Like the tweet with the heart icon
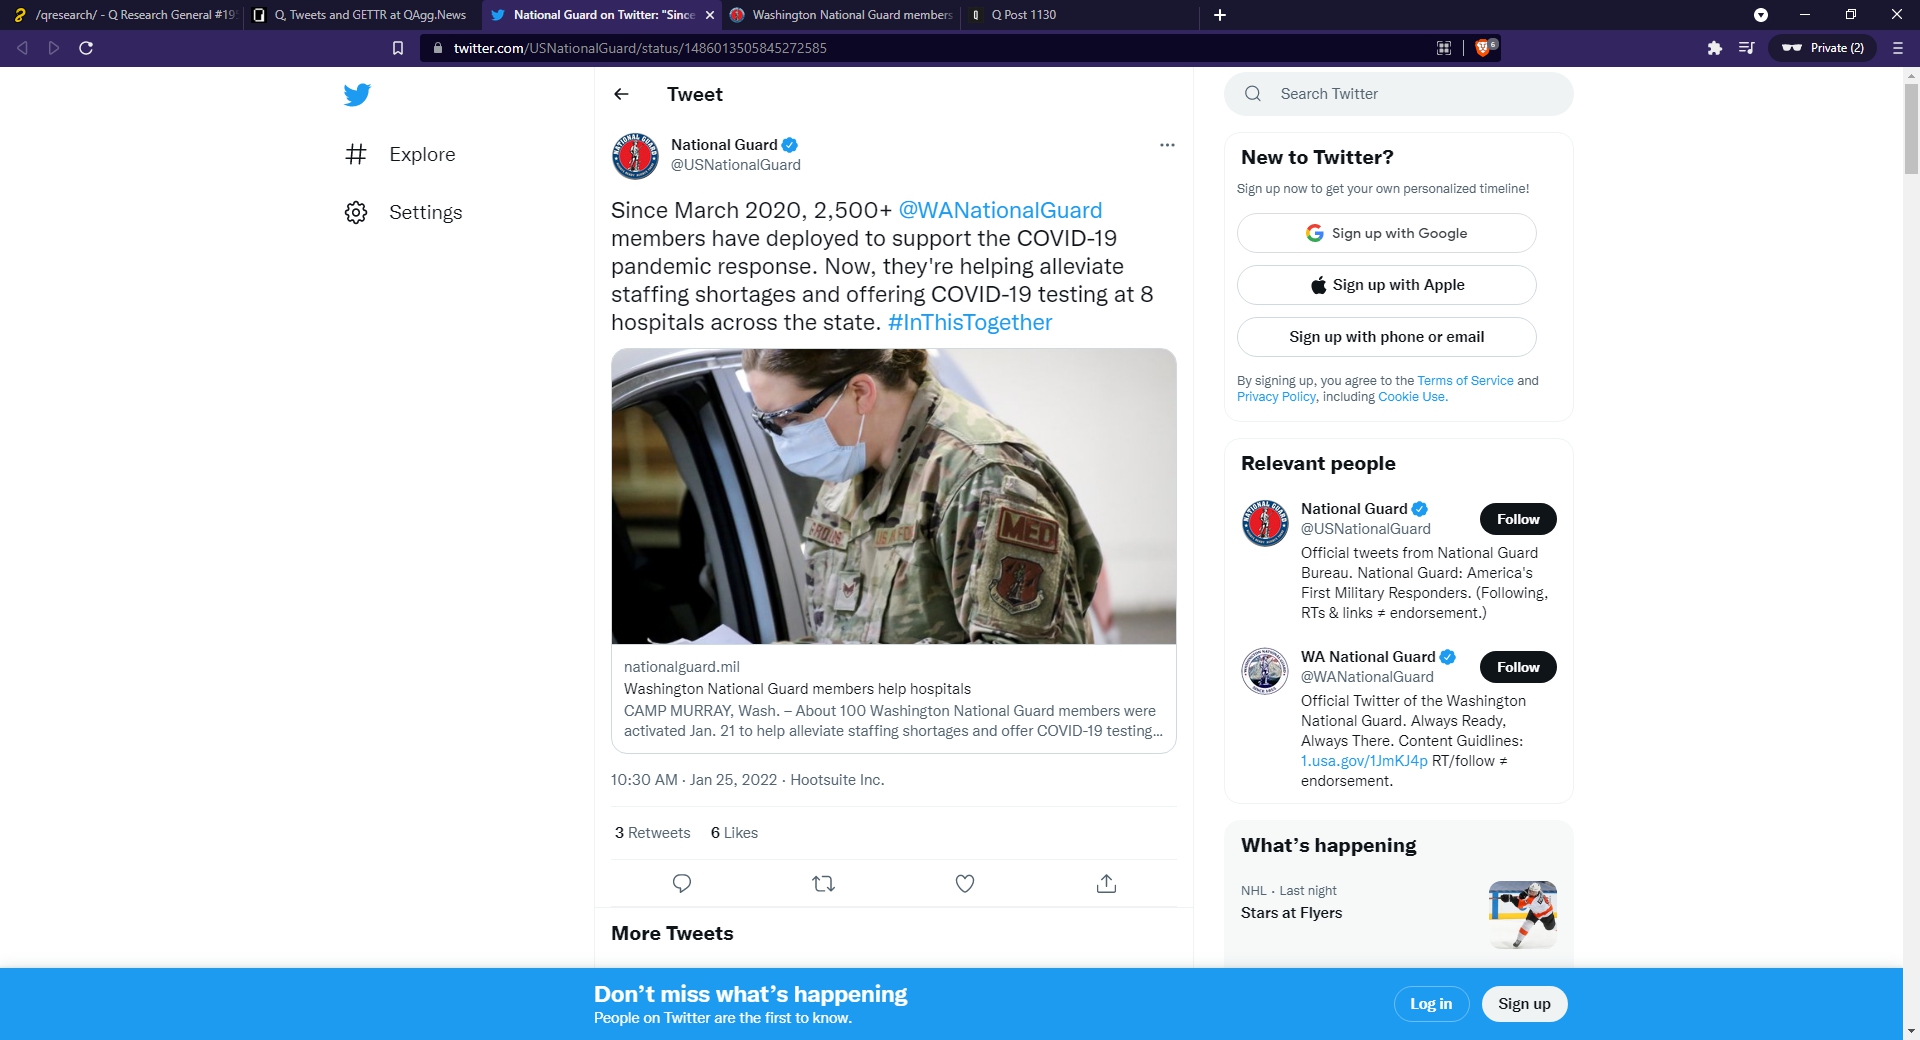Viewport: 1920px width, 1040px height. (x=965, y=883)
